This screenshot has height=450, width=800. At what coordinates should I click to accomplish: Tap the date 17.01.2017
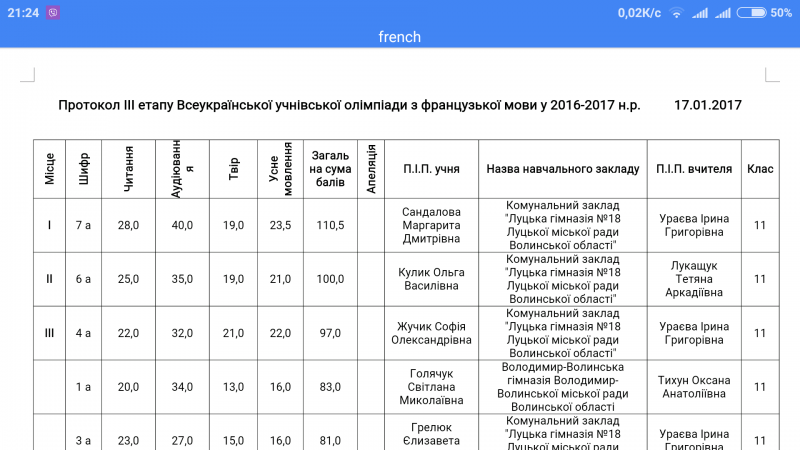(708, 105)
